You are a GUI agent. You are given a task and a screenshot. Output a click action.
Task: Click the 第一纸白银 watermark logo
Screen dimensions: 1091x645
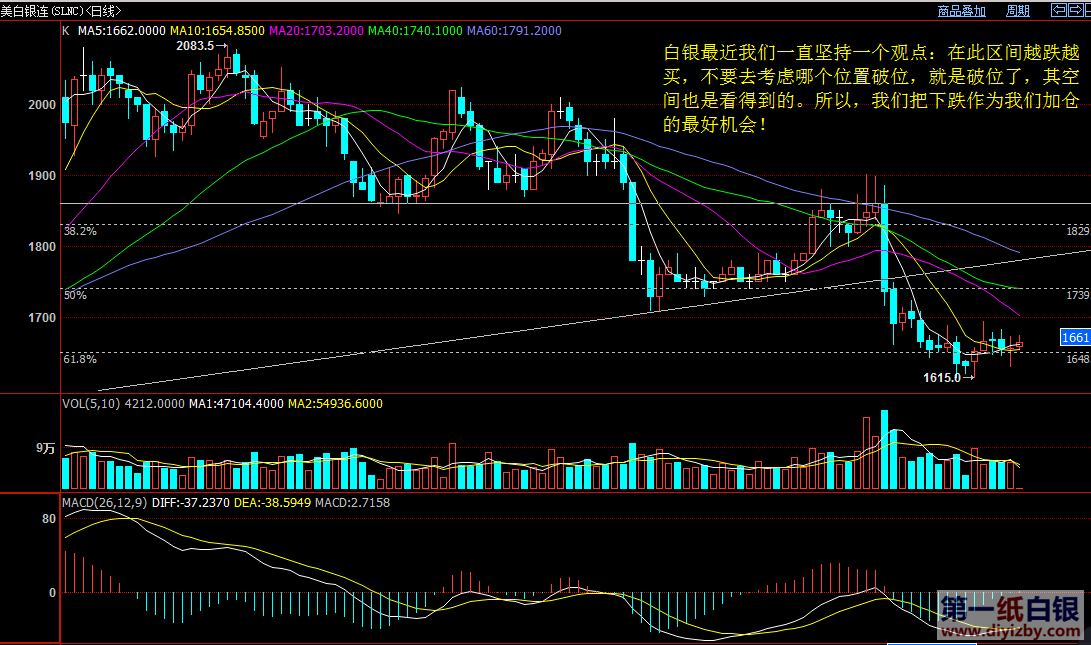(x=1010, y=609)
